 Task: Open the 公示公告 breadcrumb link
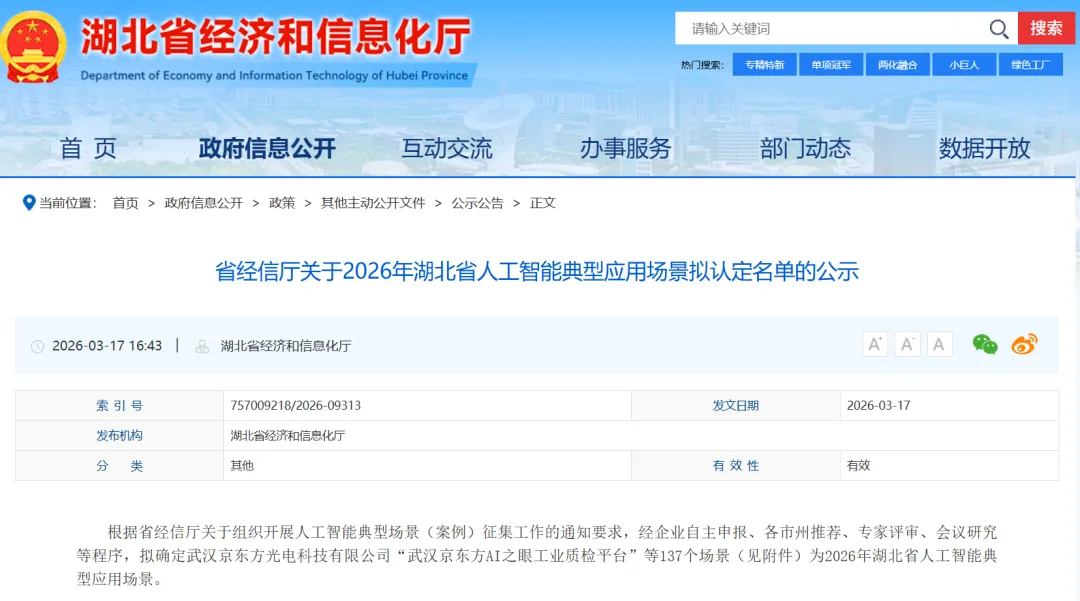[477, 203]
